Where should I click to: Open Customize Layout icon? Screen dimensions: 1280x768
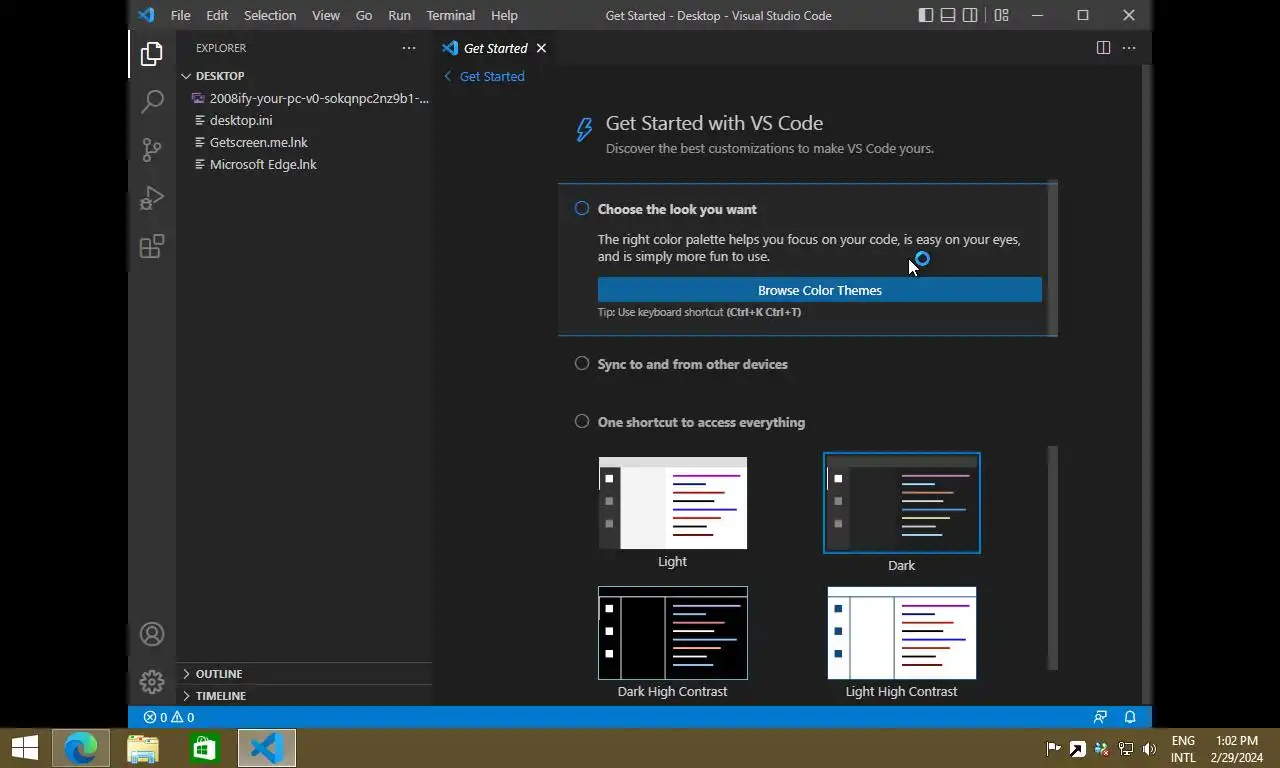[x=1001, y=15]
